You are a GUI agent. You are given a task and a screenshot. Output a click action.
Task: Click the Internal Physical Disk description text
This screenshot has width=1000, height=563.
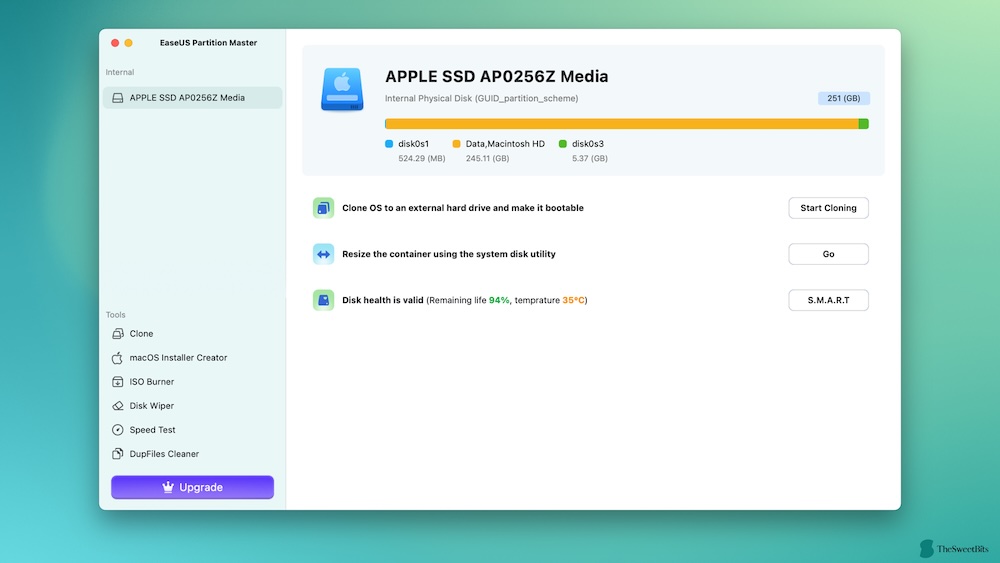pos(482,98)
